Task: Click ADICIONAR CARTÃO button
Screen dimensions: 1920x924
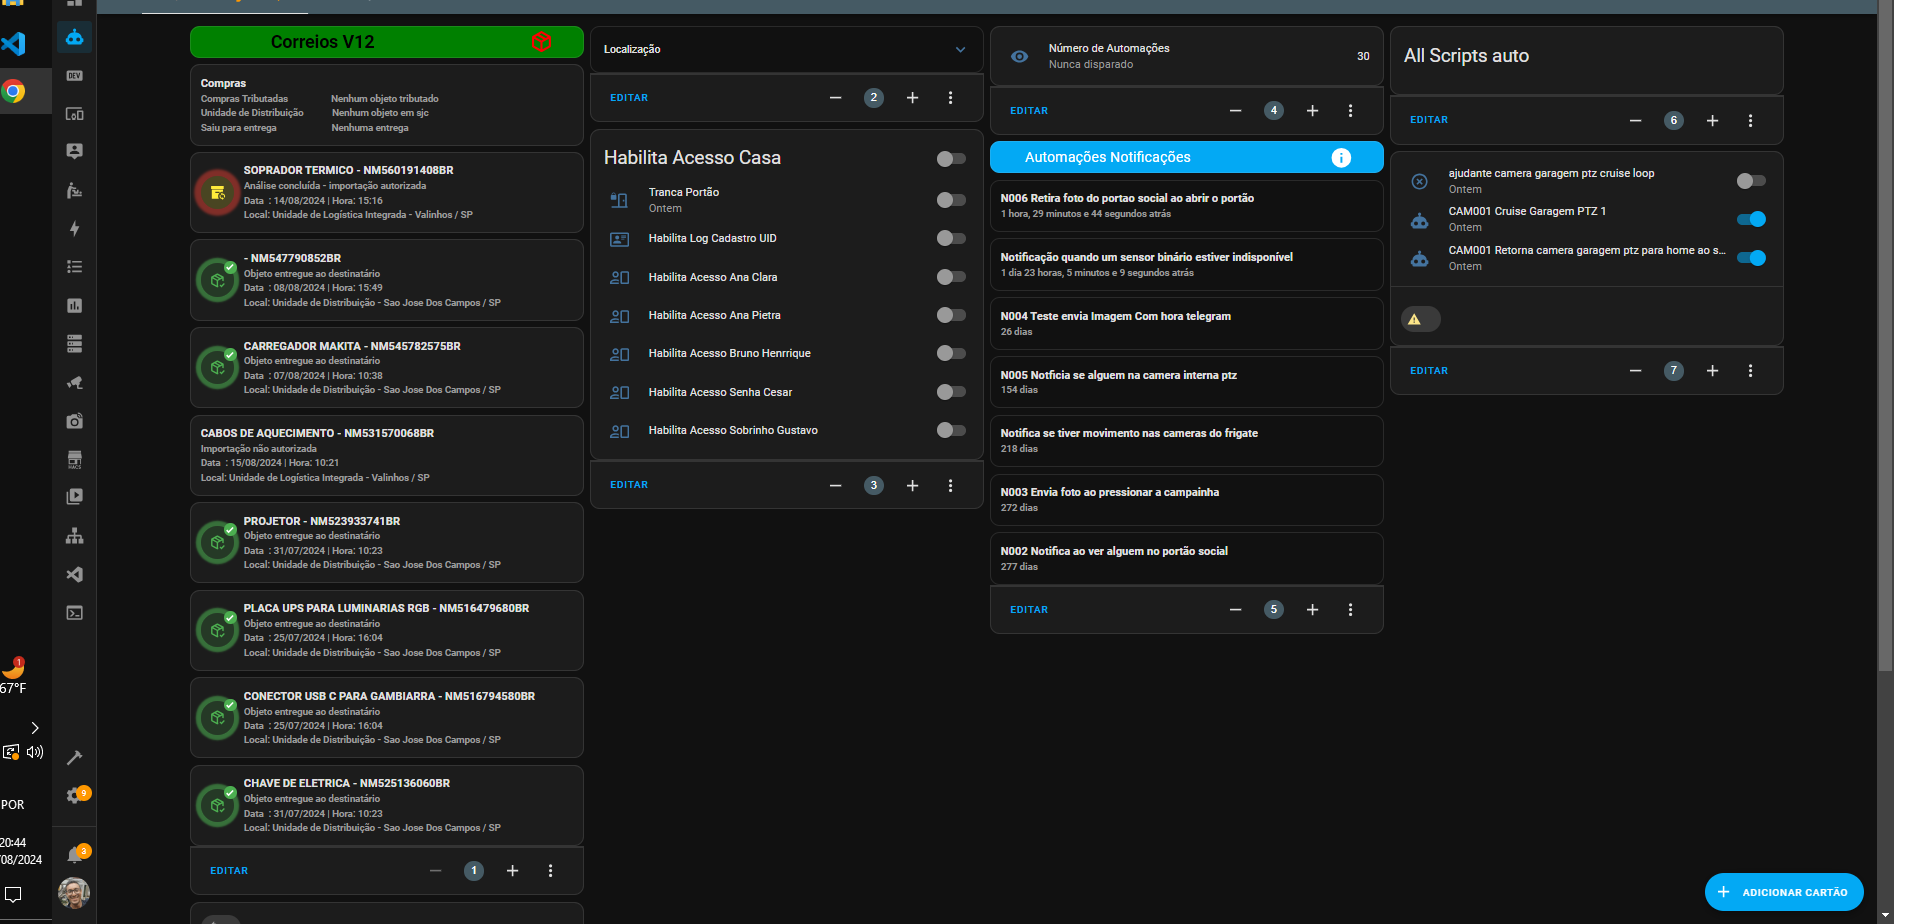Action: (x=1784, y=893)
